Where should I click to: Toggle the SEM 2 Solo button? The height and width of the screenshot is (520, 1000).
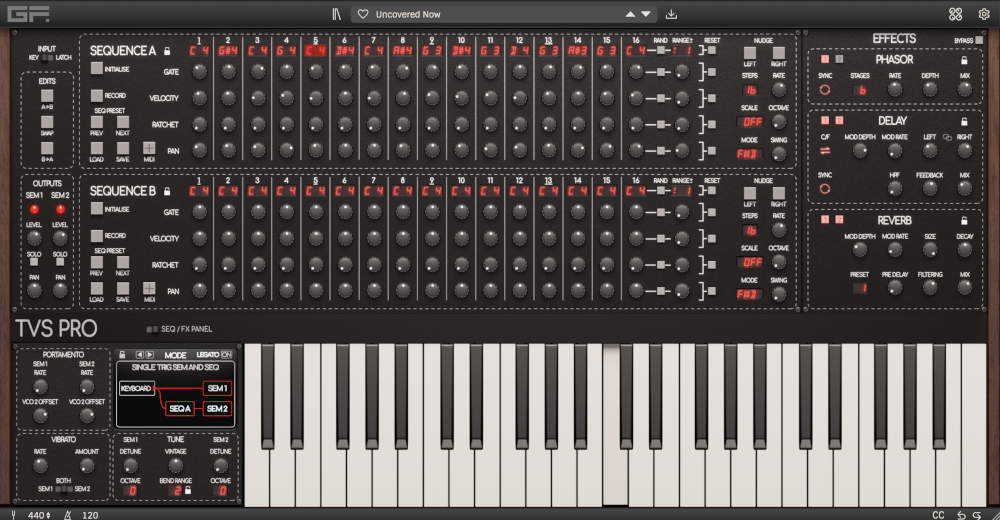click(60, 262)
